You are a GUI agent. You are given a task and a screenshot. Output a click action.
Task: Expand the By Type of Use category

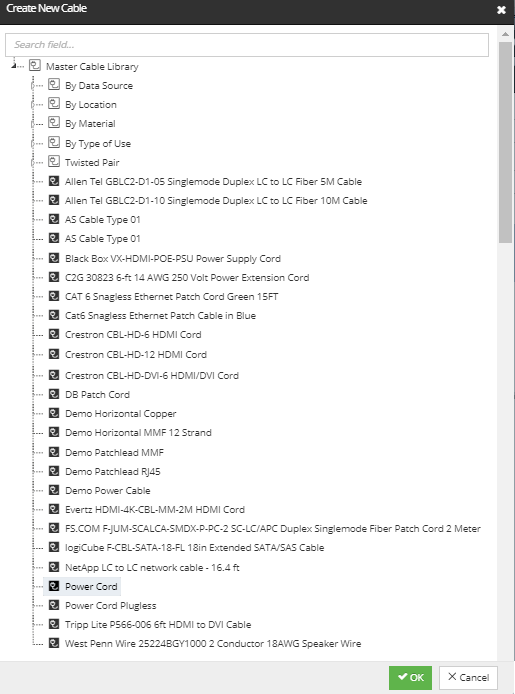click(x=33, y=143)
